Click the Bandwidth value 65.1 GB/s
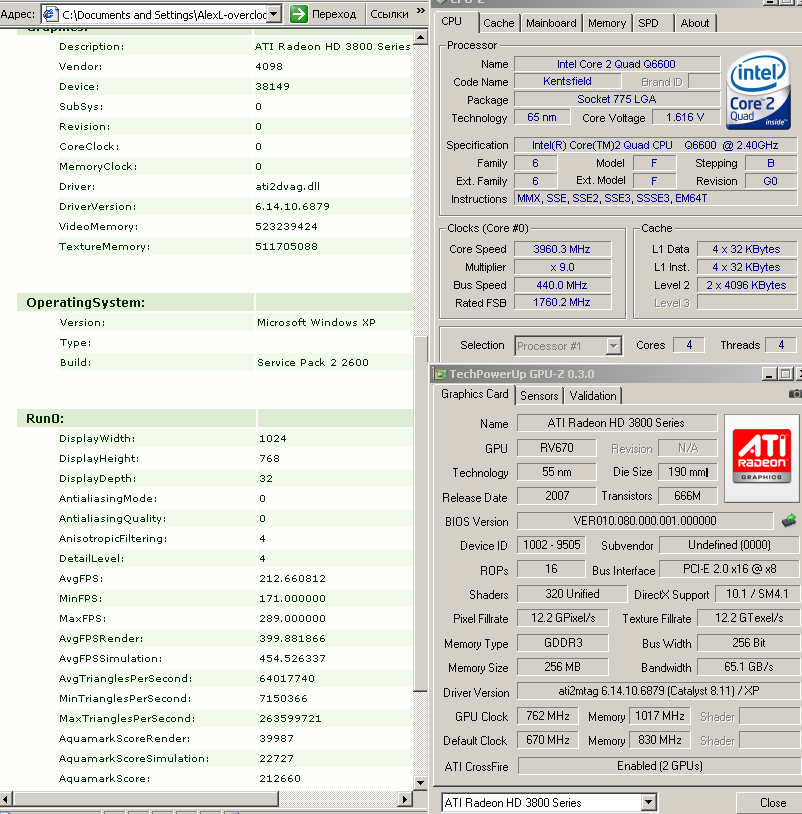This screenshot has height=814, width=802. pyautogui.click(x=749, y=667)
